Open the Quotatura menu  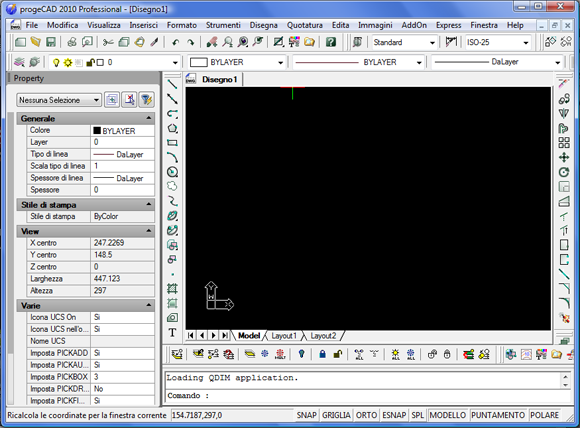click(304, 25)
